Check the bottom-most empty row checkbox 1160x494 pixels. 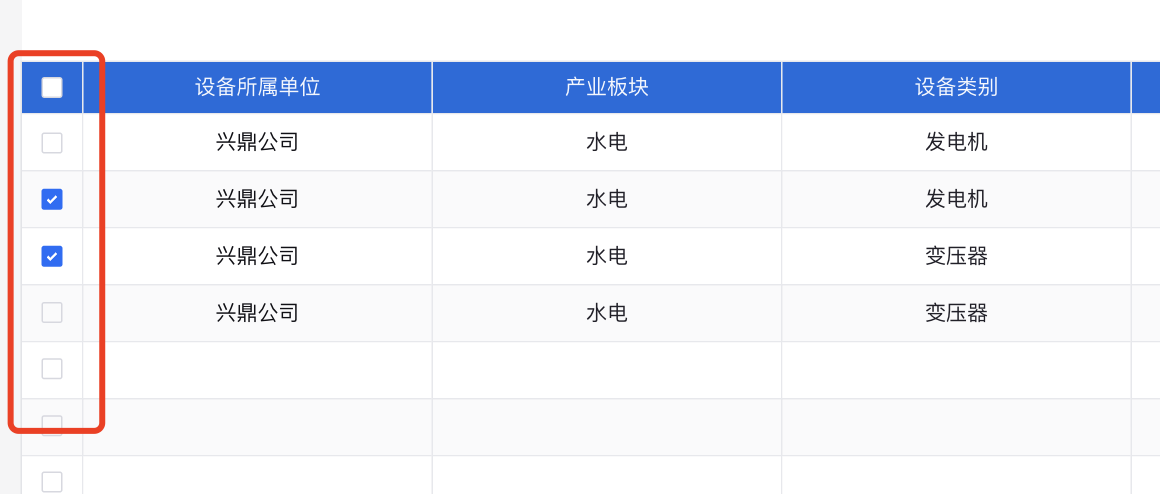(52, 481)
